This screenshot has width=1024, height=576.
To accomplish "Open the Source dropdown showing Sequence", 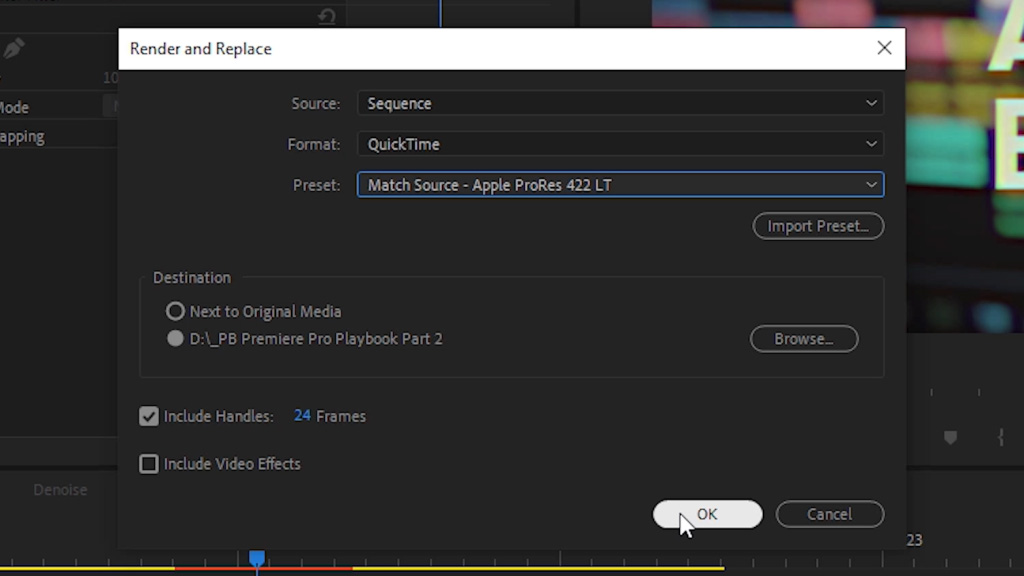I will pos(620,103).
